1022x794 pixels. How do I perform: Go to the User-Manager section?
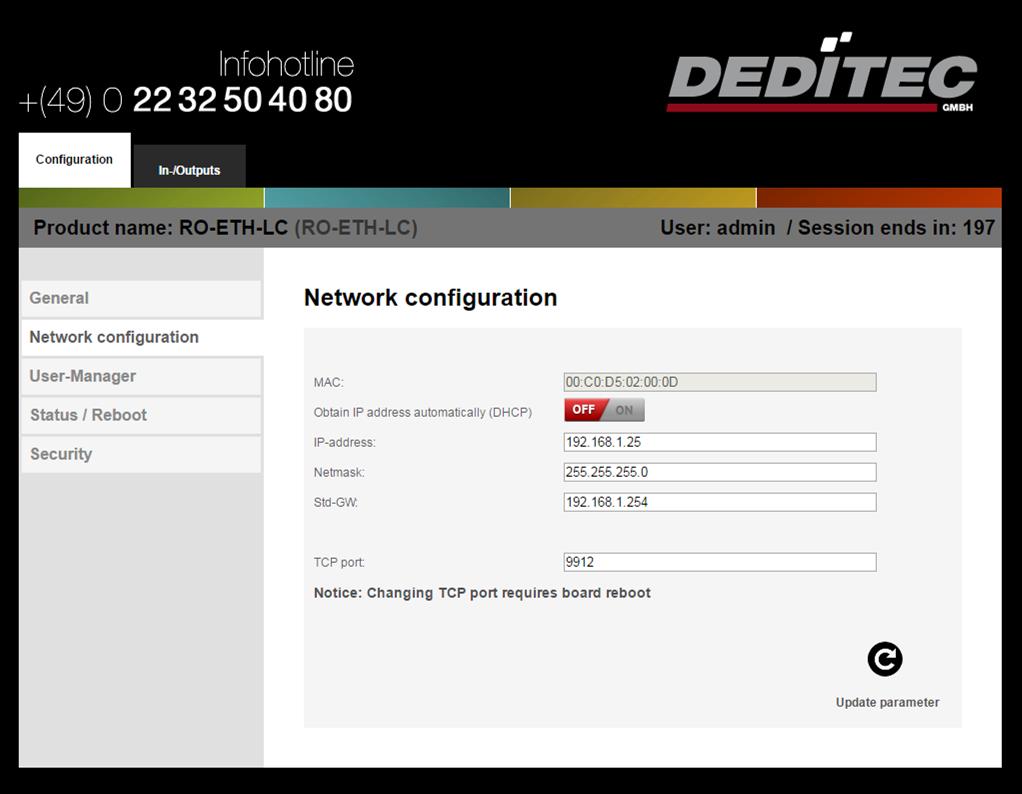tap(140, 376)
